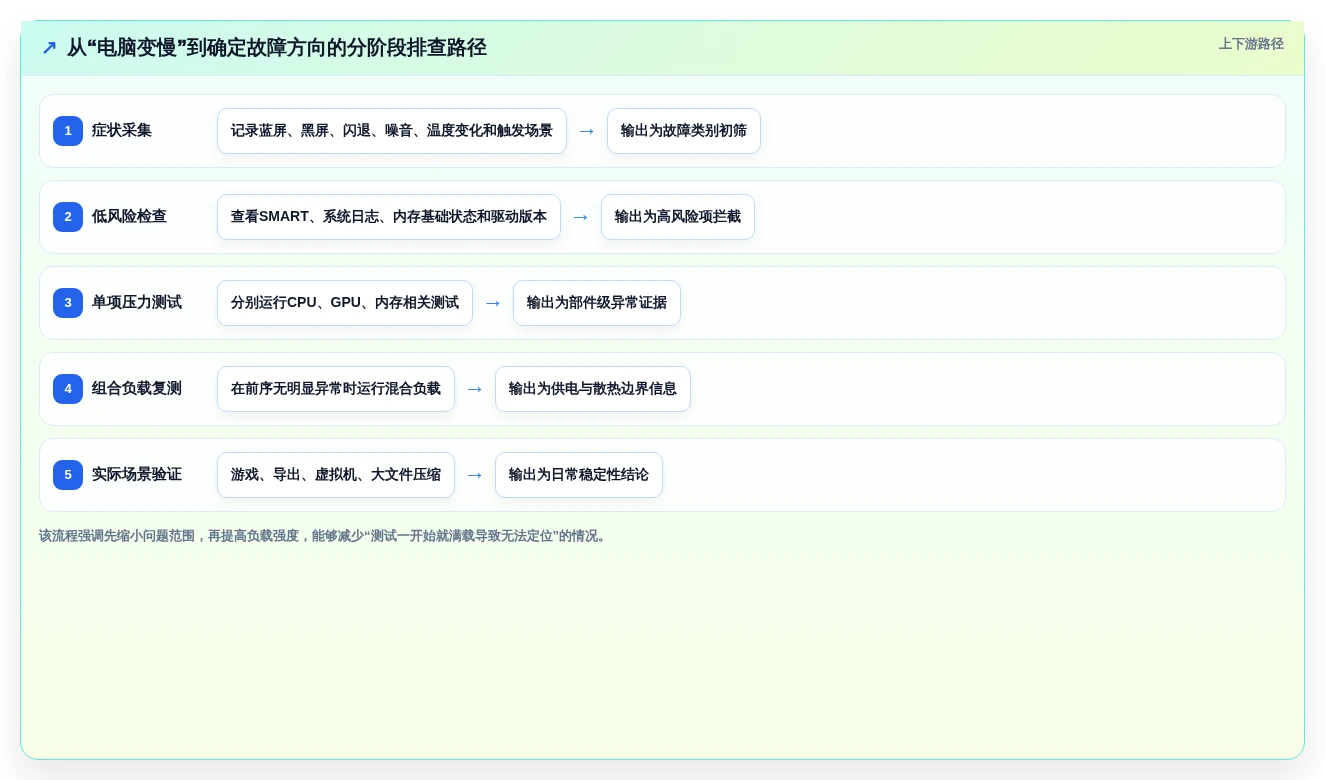The height and width of the screenshot is (780, 1325).
Task: Open the 在前序无明显异常时运行混合负载 box
Action: pos(336,389)
